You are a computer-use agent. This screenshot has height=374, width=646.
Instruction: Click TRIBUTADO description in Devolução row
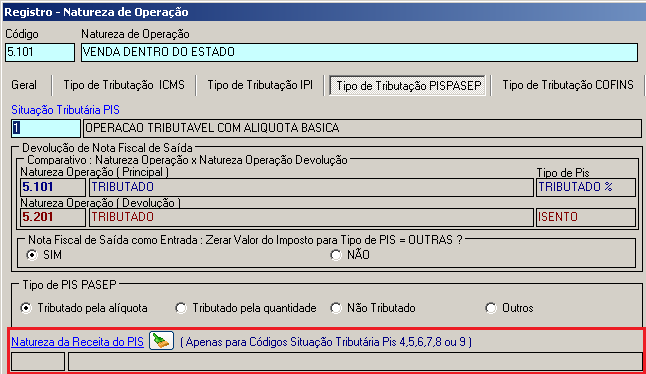pyautogui.click(x=311, y=217)
